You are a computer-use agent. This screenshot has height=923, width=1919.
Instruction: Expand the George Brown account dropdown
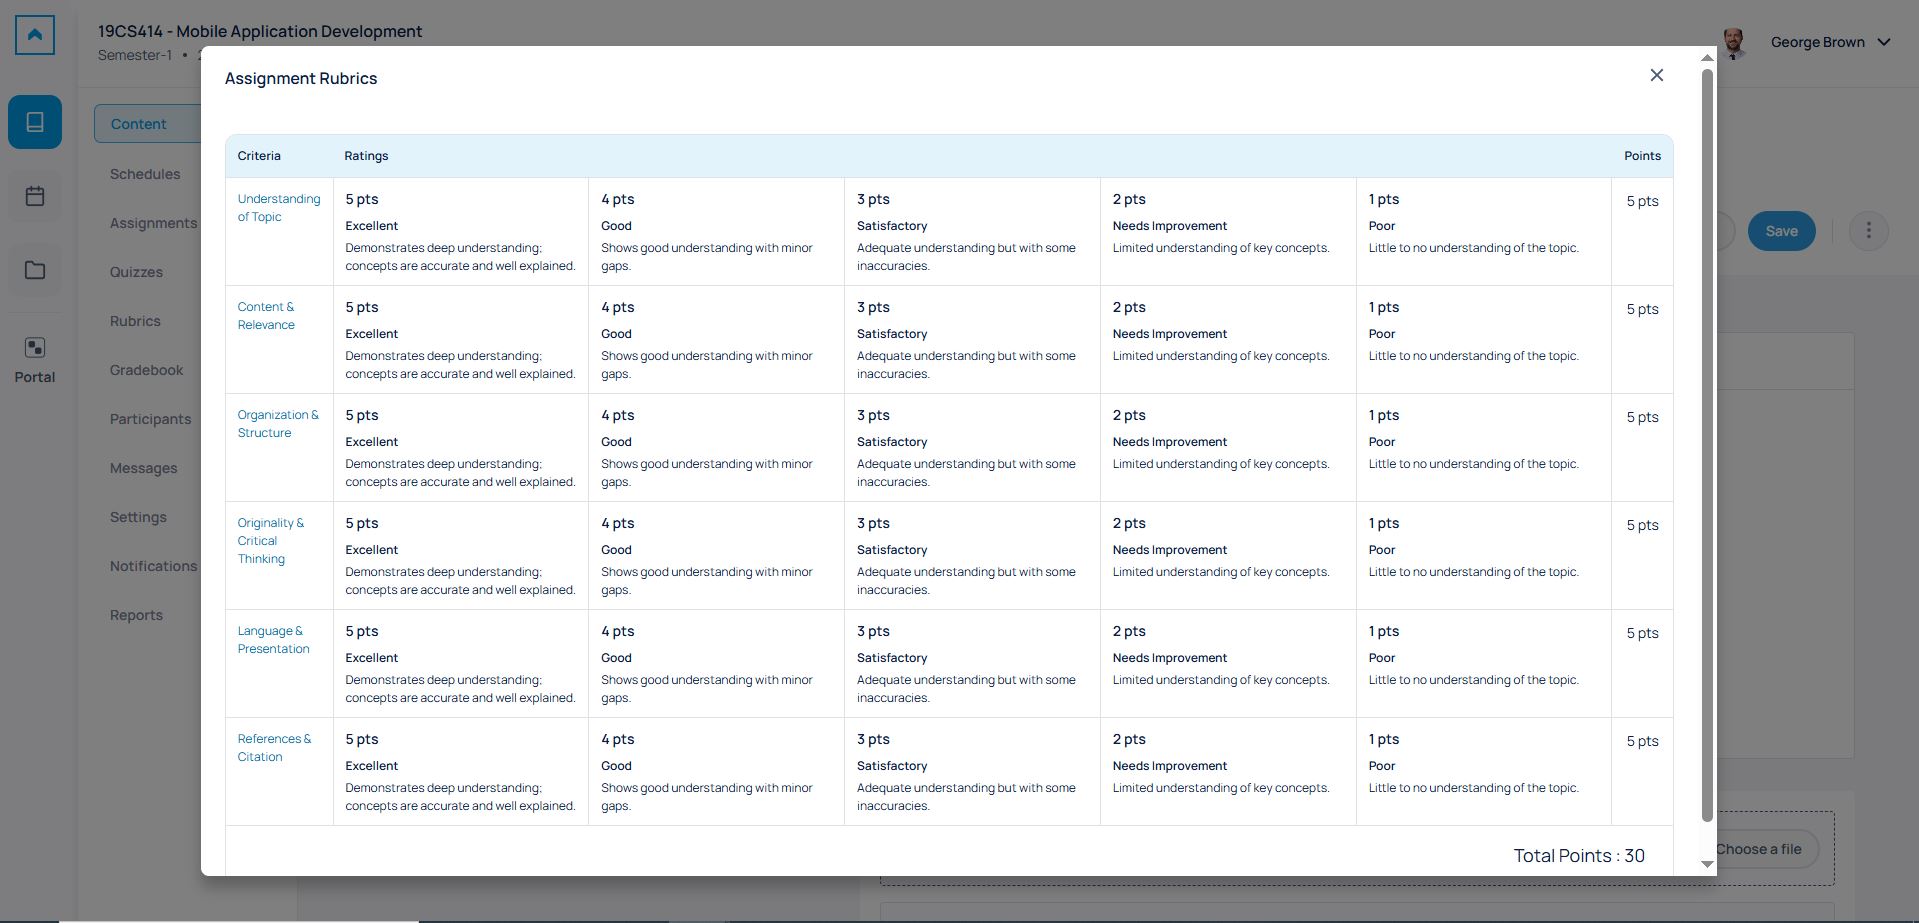(x=1884, y=42)
